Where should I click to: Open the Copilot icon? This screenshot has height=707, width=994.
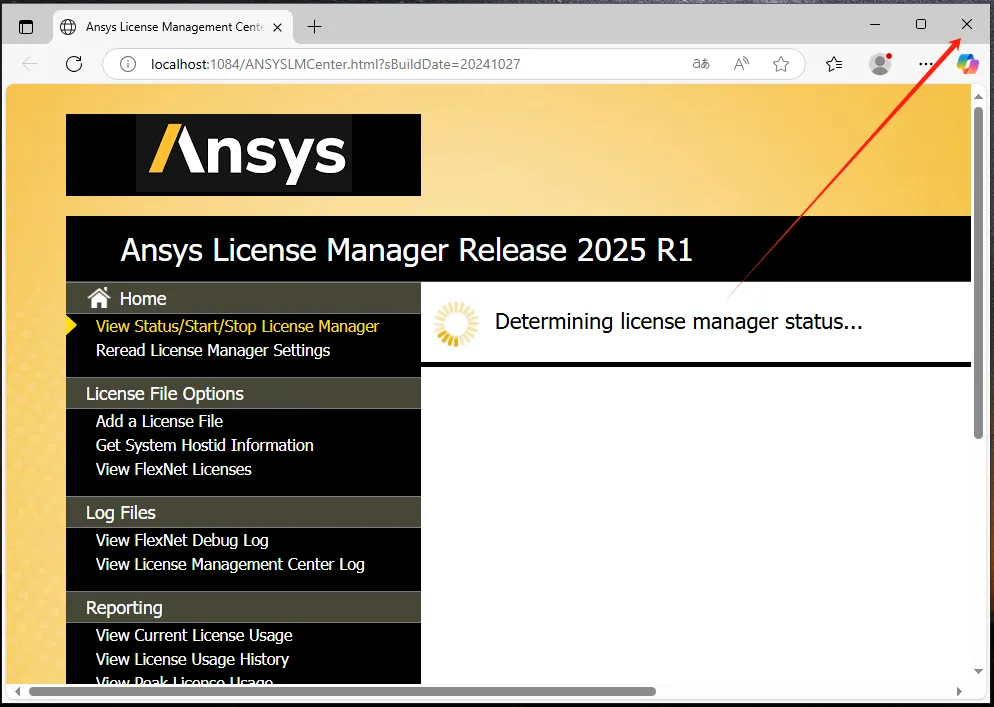pos(968,63)
